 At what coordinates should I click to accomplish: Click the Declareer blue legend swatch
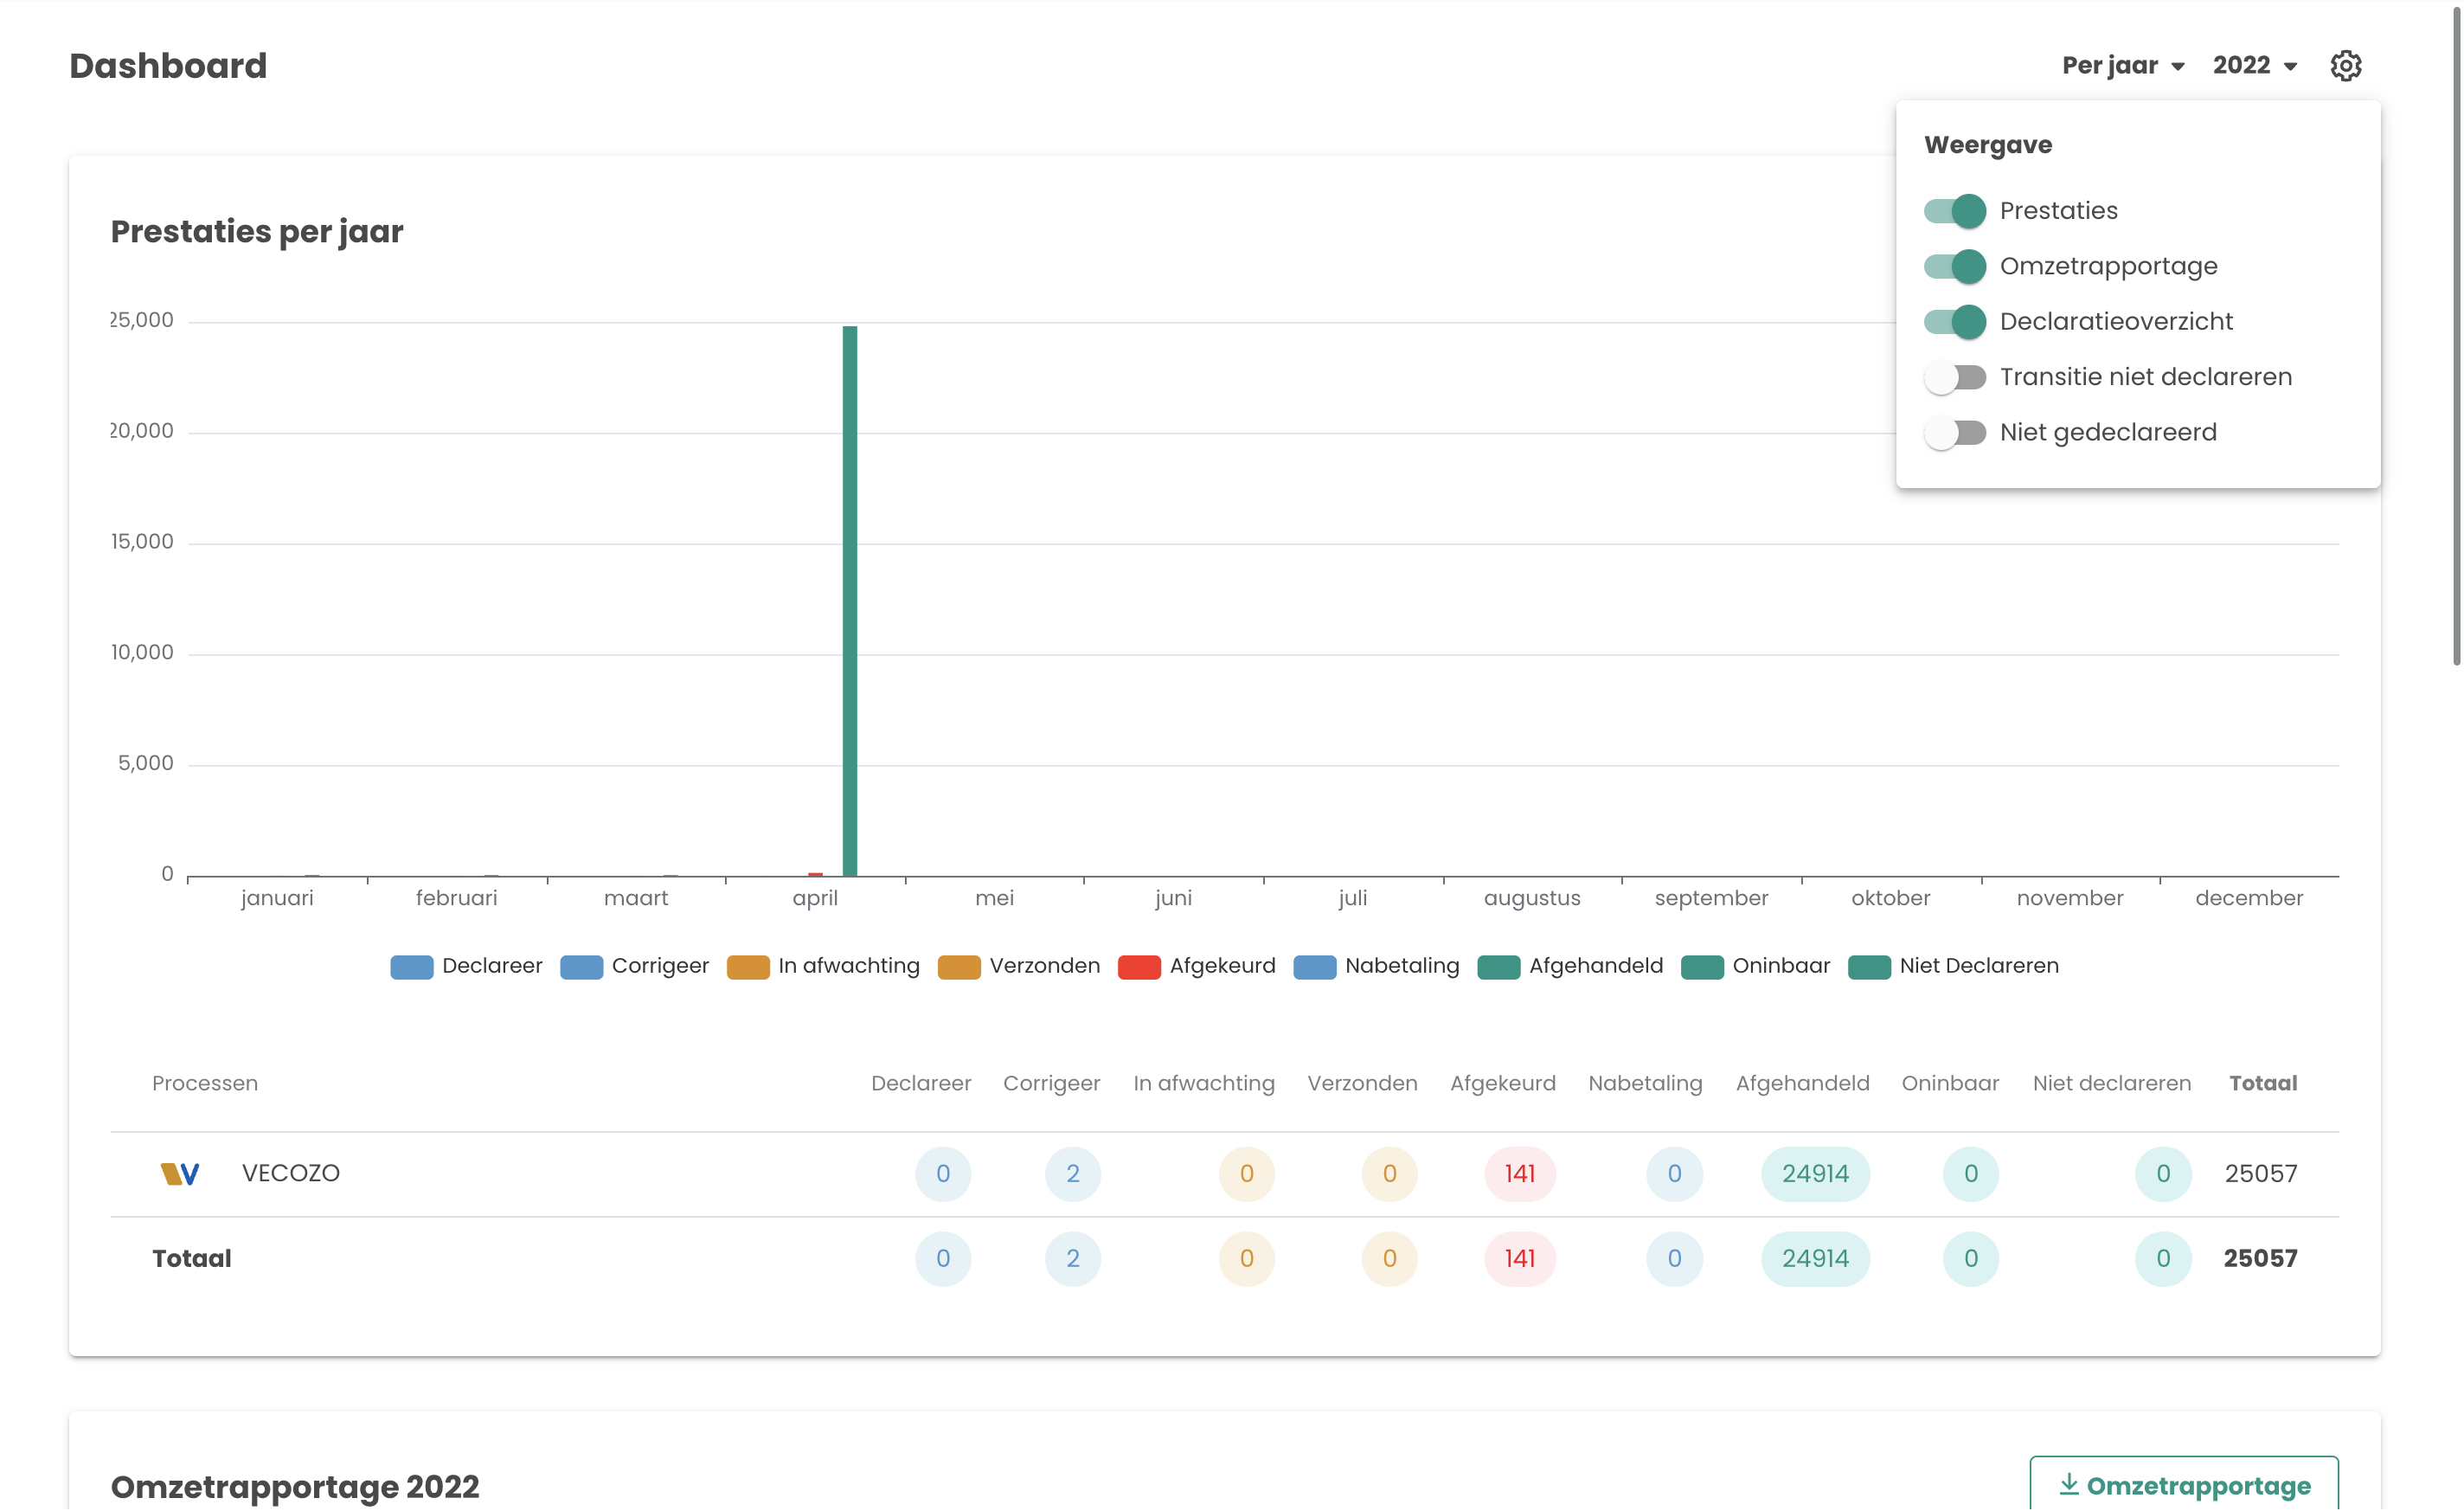click(x=411, y=967)
